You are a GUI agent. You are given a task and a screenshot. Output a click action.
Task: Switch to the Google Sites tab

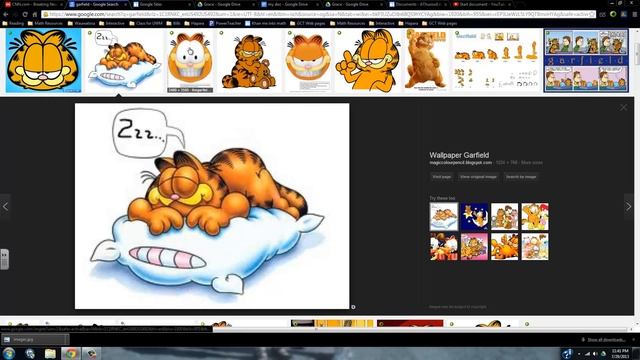pos(162,4)
